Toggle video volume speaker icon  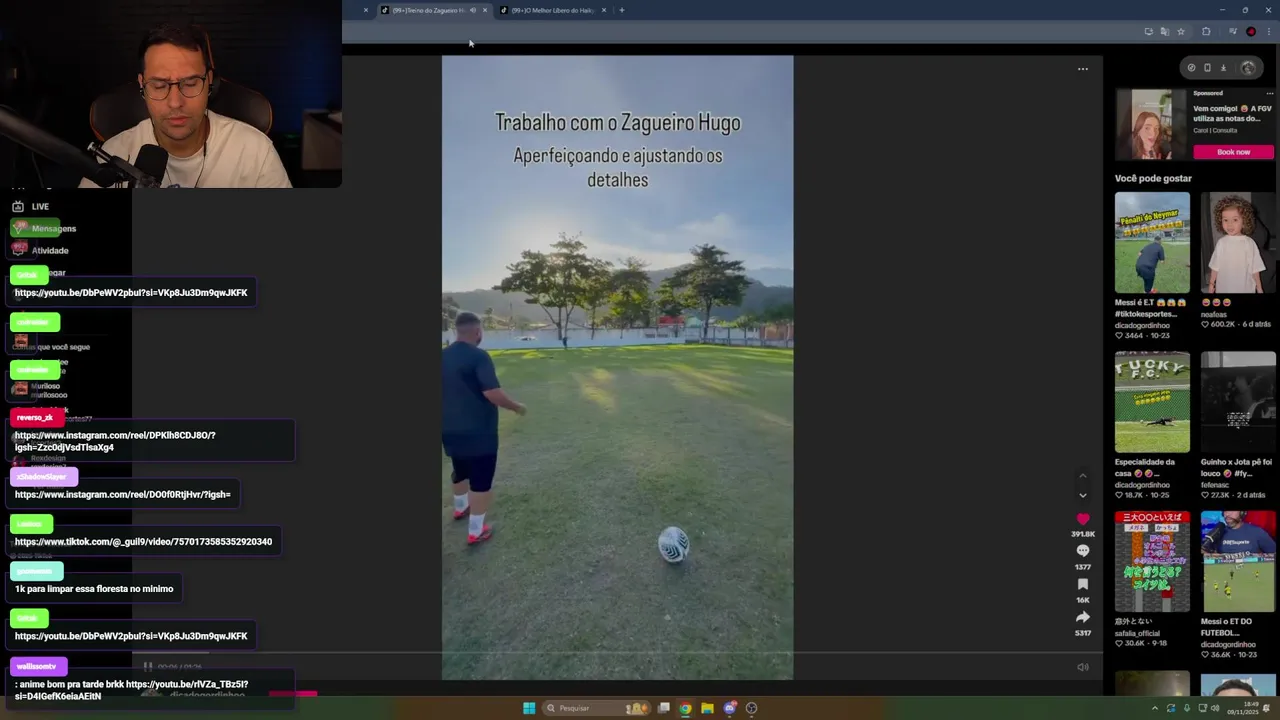pyautogui.click(x=1083, y=667)
